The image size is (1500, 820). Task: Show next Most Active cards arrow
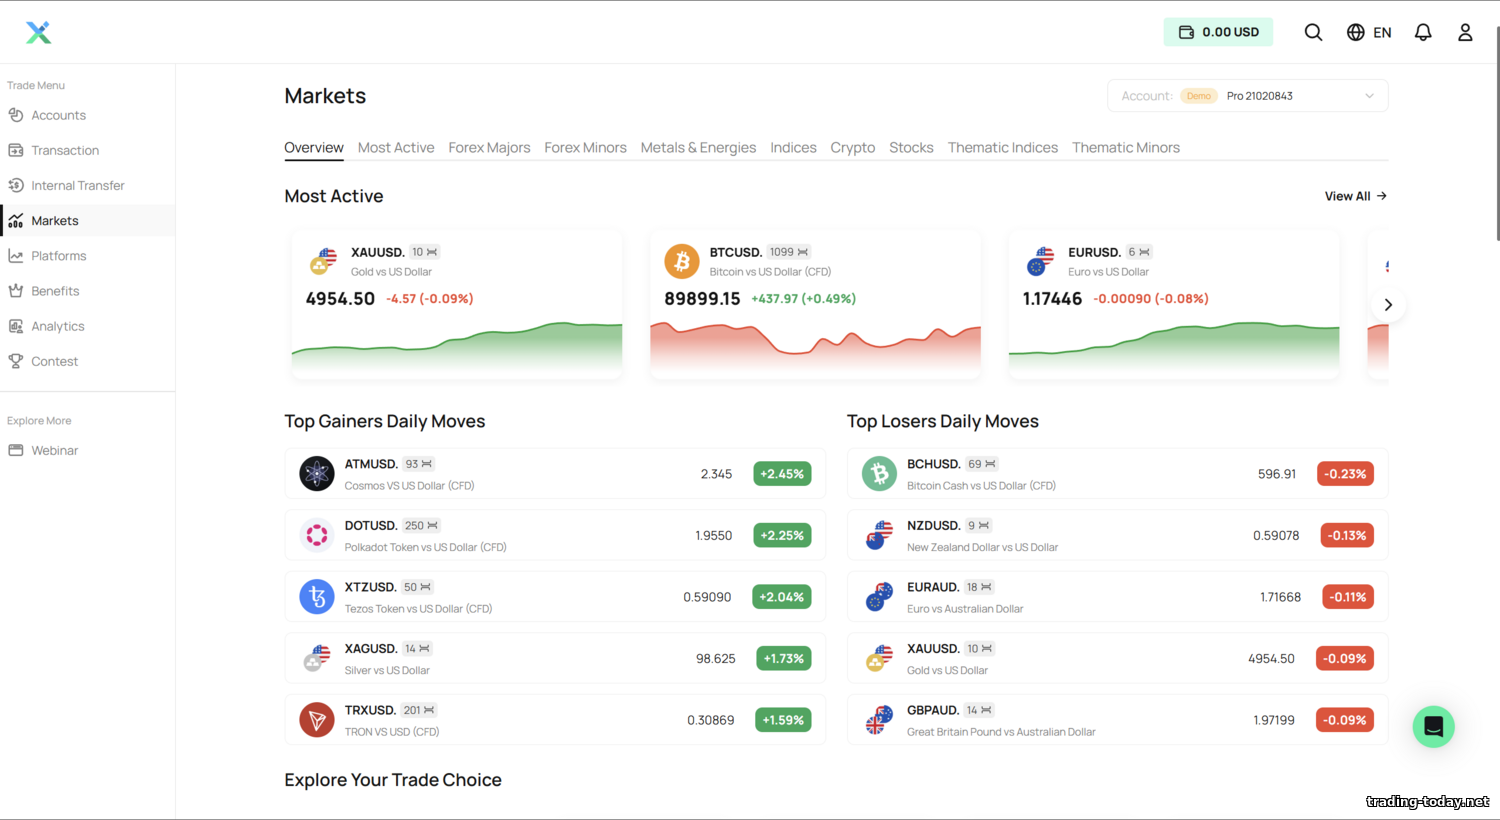click(1388, 305)
